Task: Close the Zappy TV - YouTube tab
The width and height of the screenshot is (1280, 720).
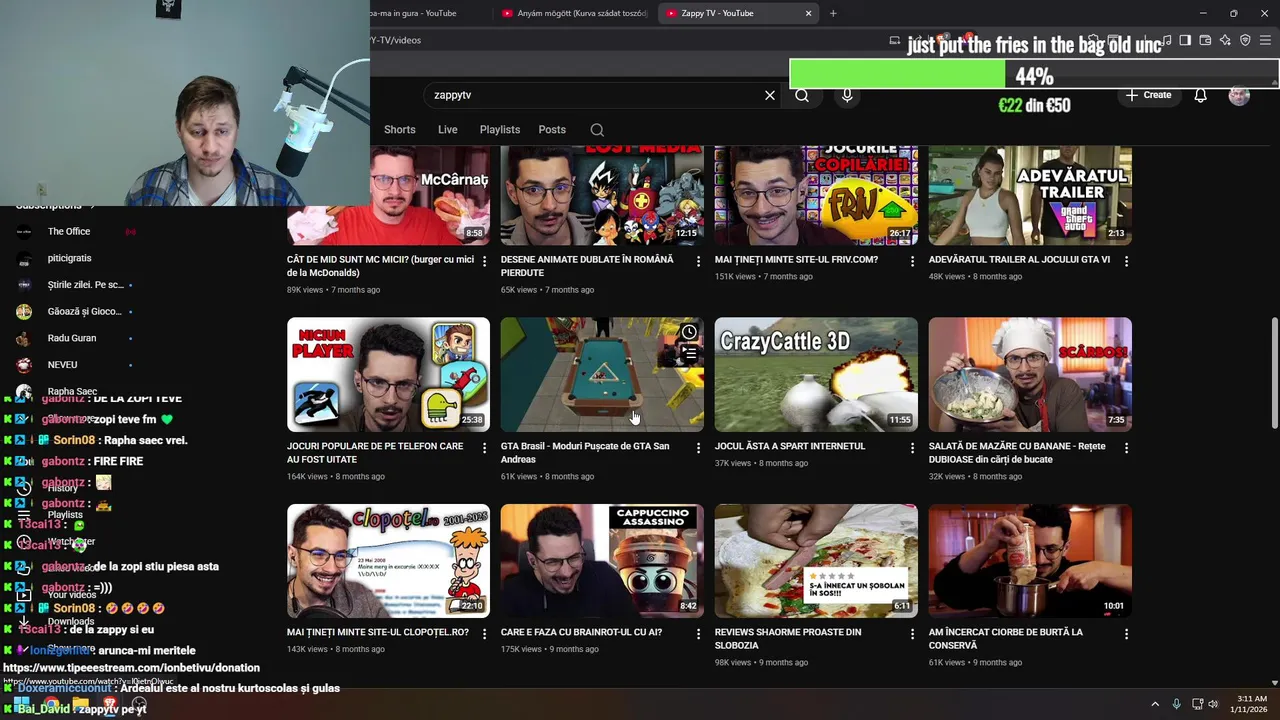Action: [808, 13]
